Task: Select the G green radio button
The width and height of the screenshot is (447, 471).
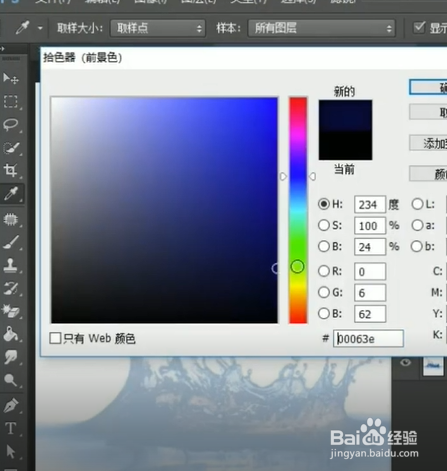Action: pos(324,292)
